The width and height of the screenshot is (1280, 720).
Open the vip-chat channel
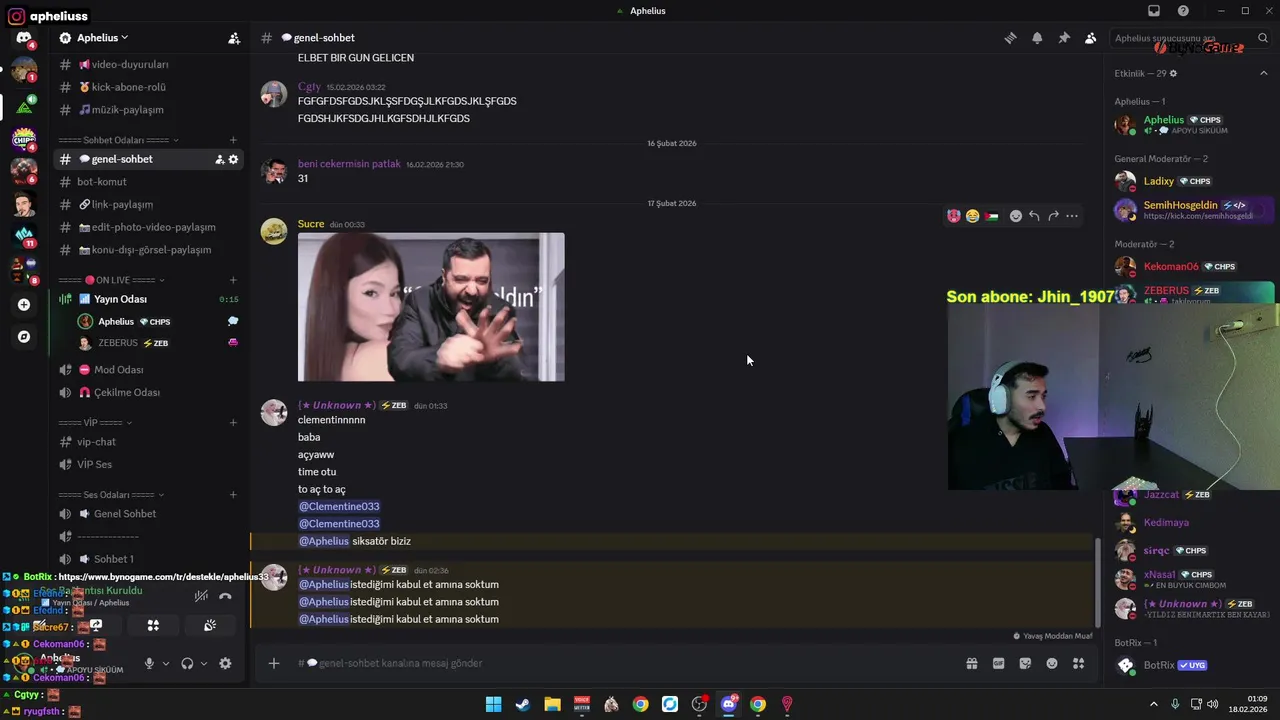pyautogui.click(x=148, y=442)
